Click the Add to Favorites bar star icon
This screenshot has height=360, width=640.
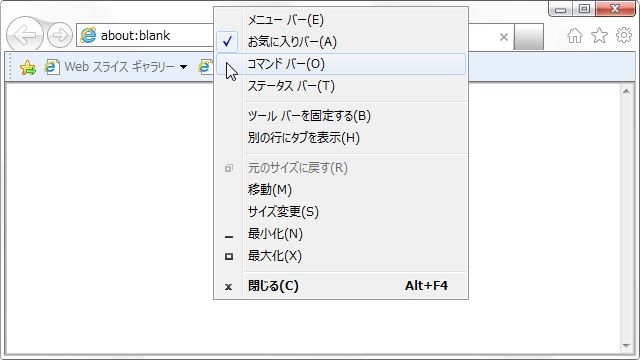(x=27, y=67)
